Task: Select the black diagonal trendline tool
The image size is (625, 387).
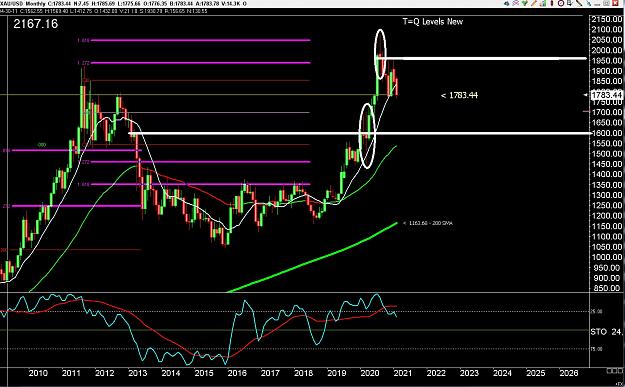Action: coord(579,3)
